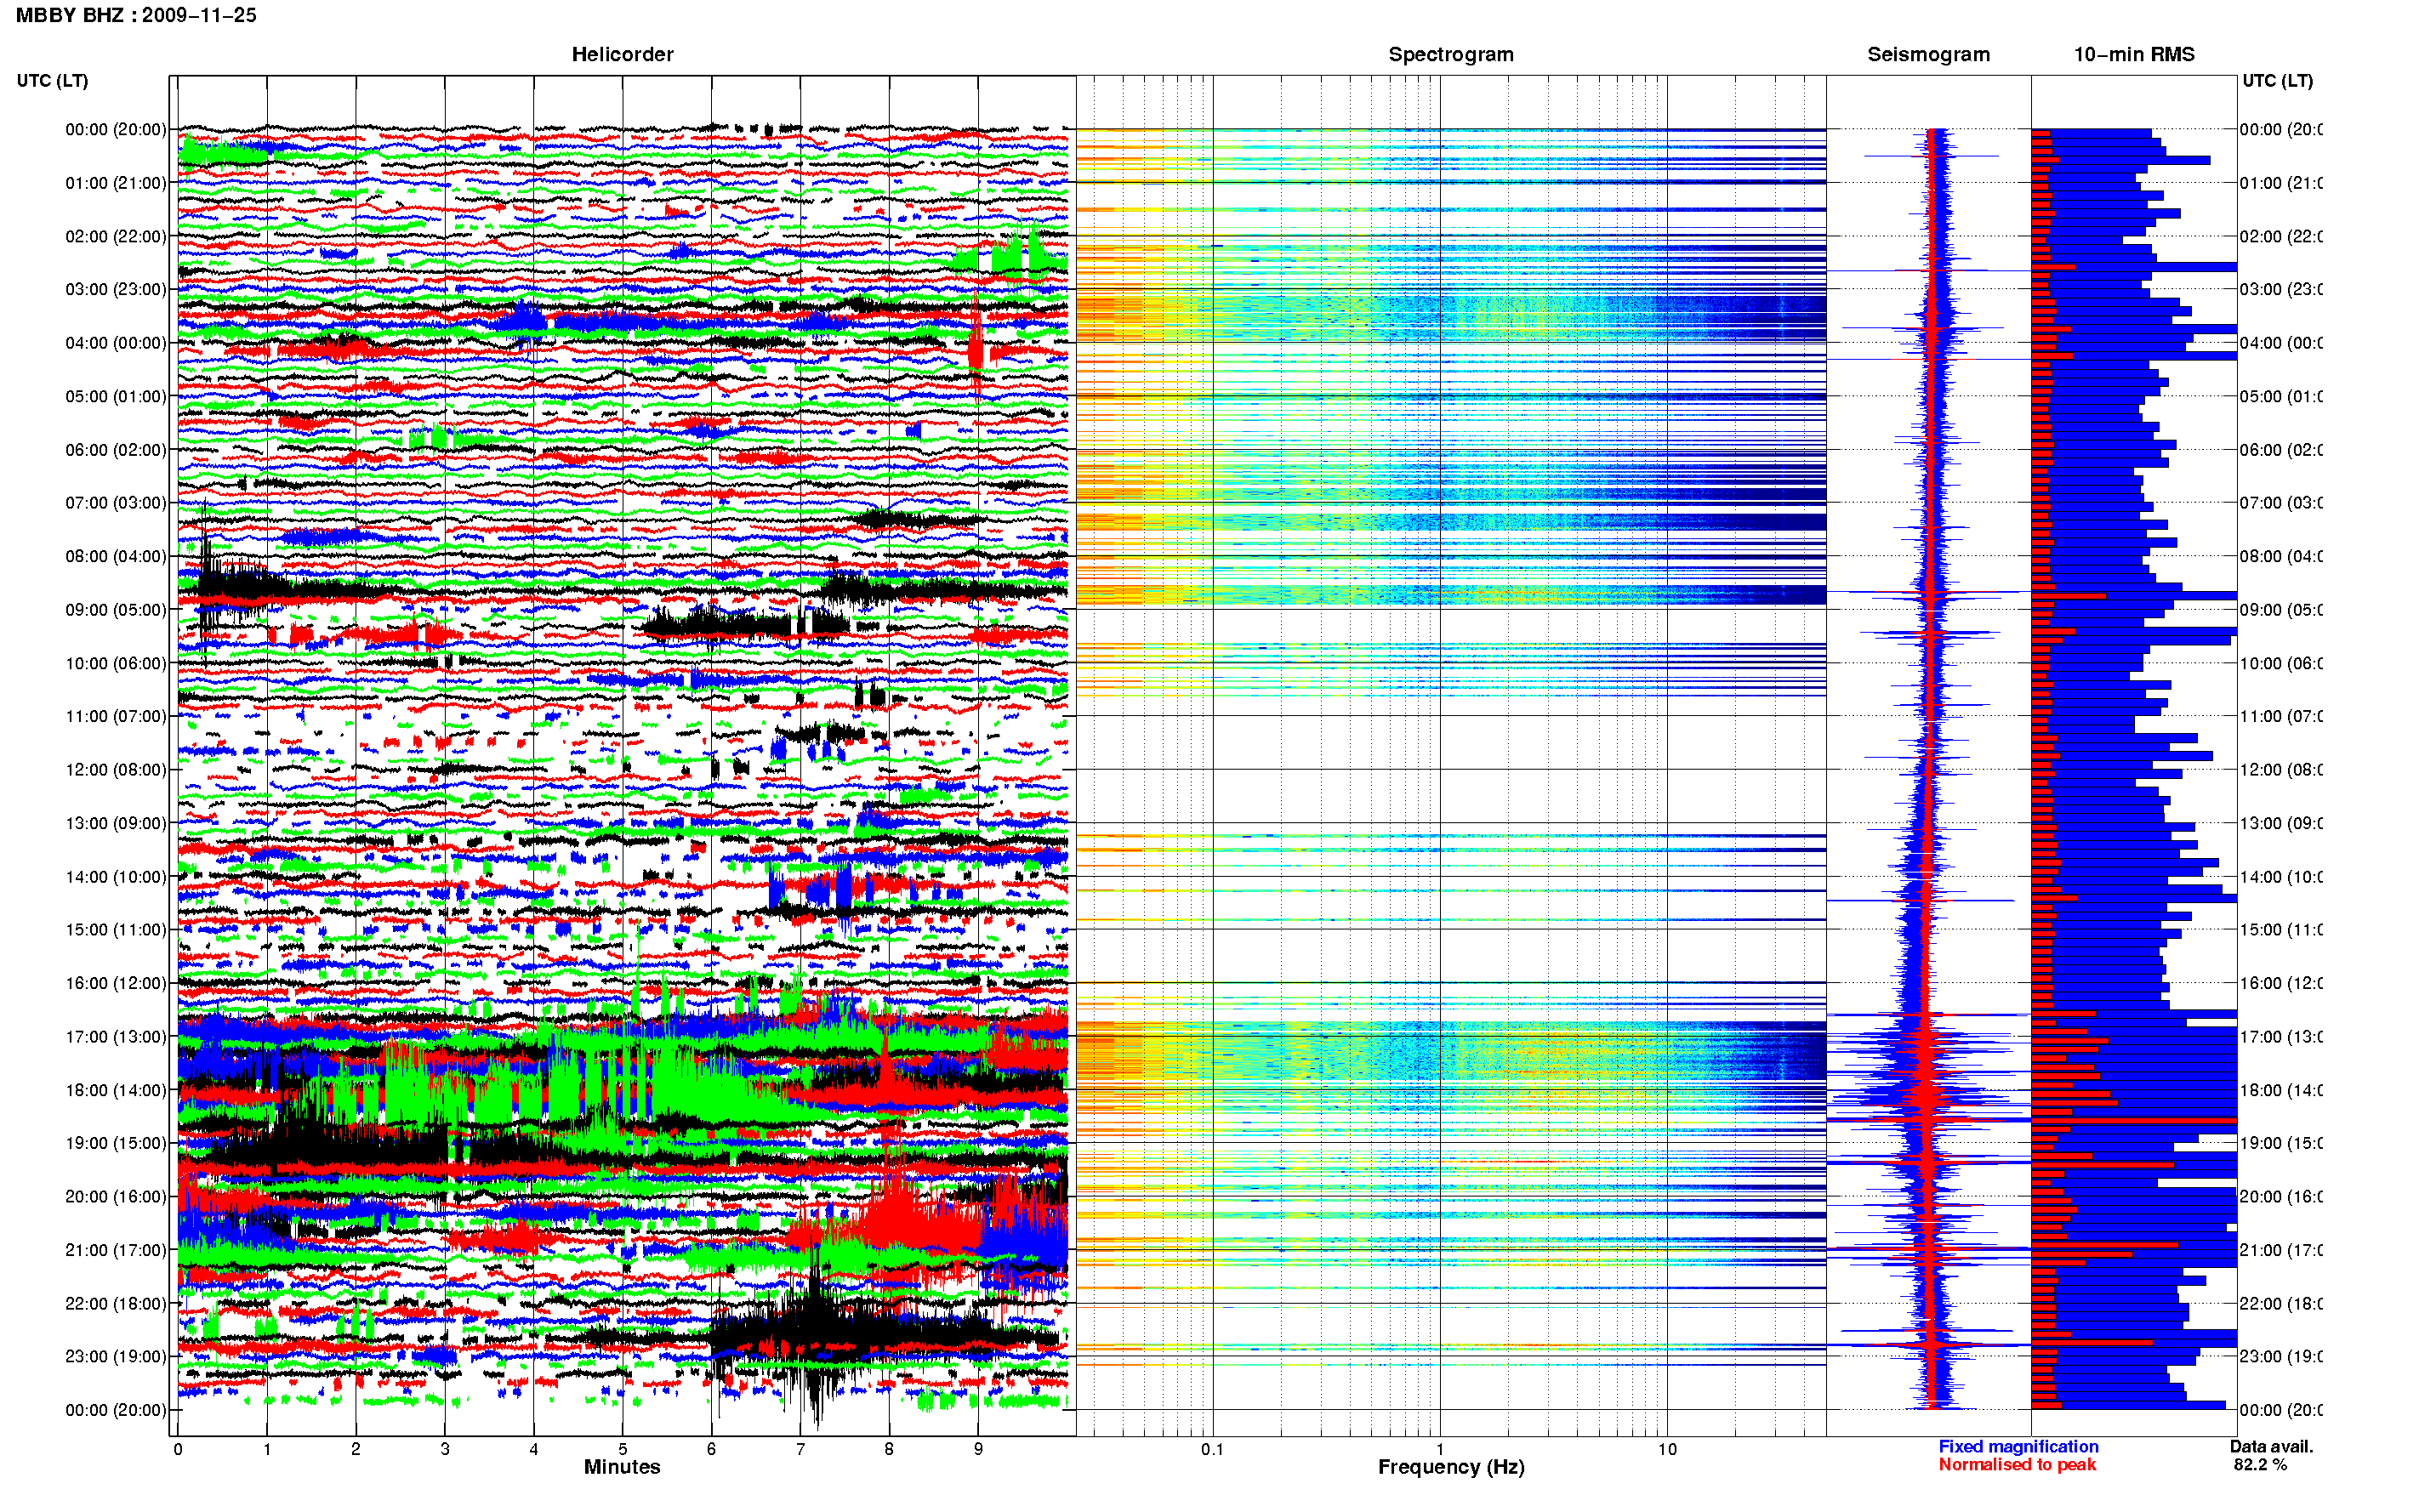Click the 'Normalised to peak' legend text

point(2017,1465)
